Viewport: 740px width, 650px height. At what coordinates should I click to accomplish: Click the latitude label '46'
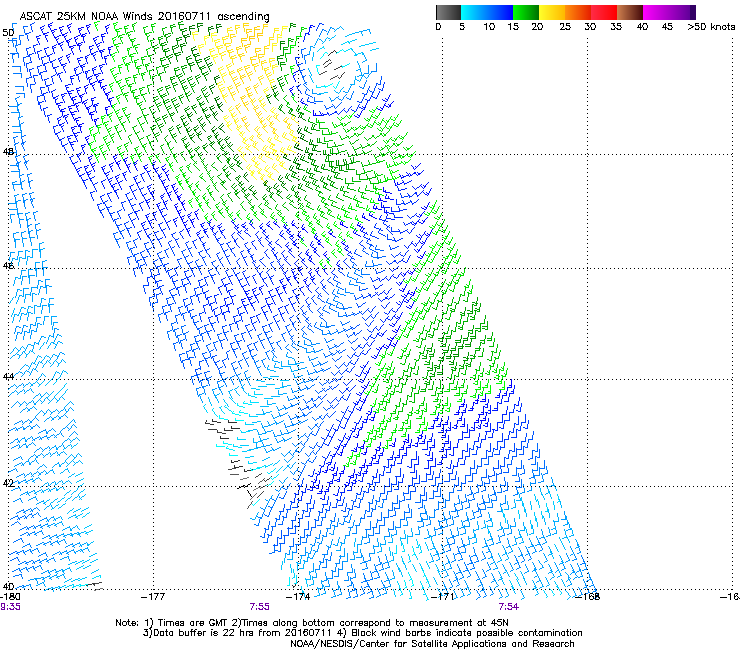pos(8,266)
